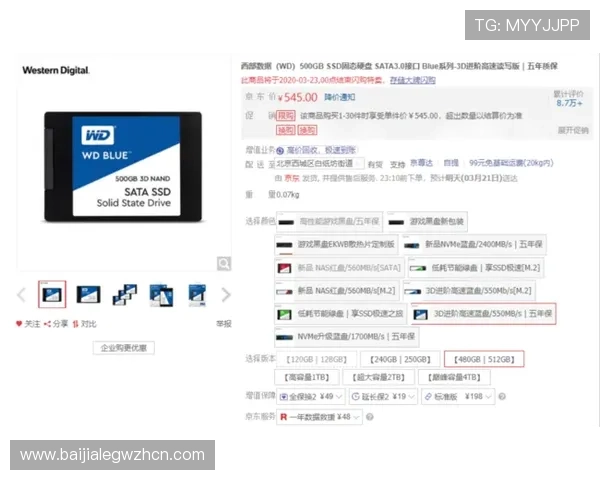This screenshot has height=480, width=600.
Task: Select the fourth product thumbnail
Action: point(161,295)
